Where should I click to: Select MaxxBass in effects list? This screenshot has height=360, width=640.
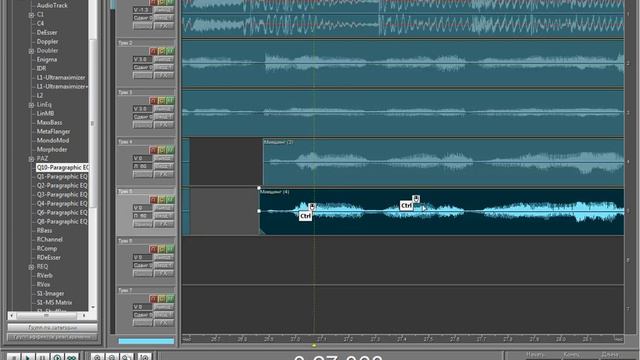click(49, 122)
